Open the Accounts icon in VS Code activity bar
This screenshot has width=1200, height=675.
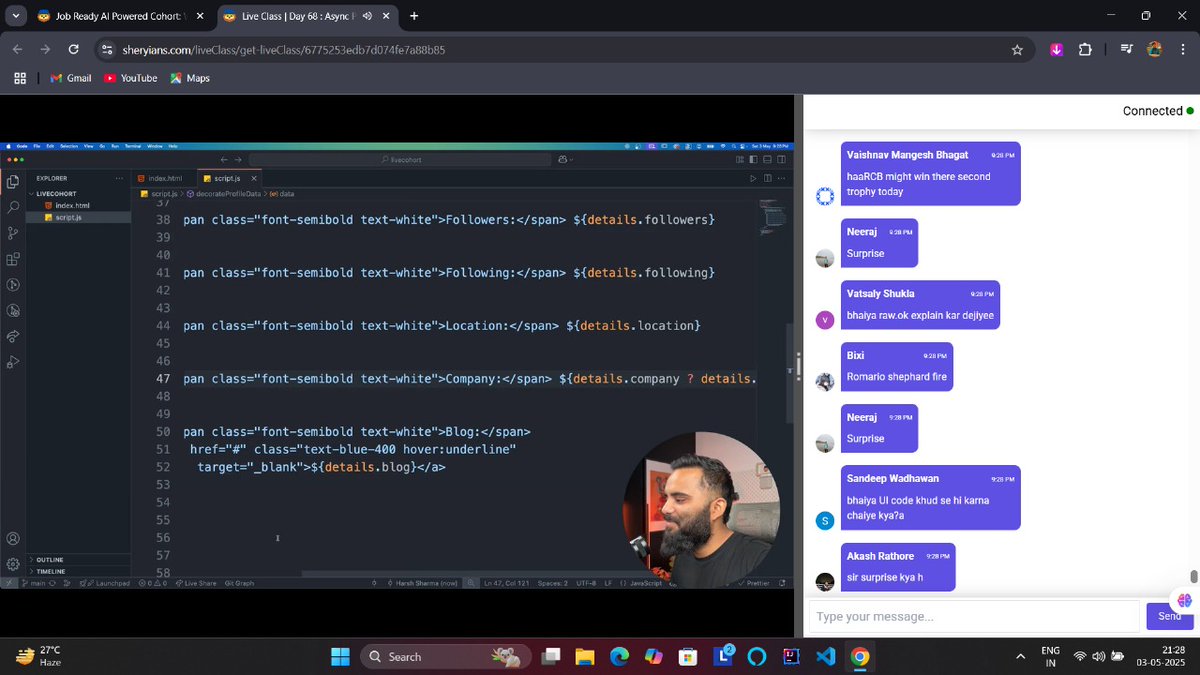(13, 538)
